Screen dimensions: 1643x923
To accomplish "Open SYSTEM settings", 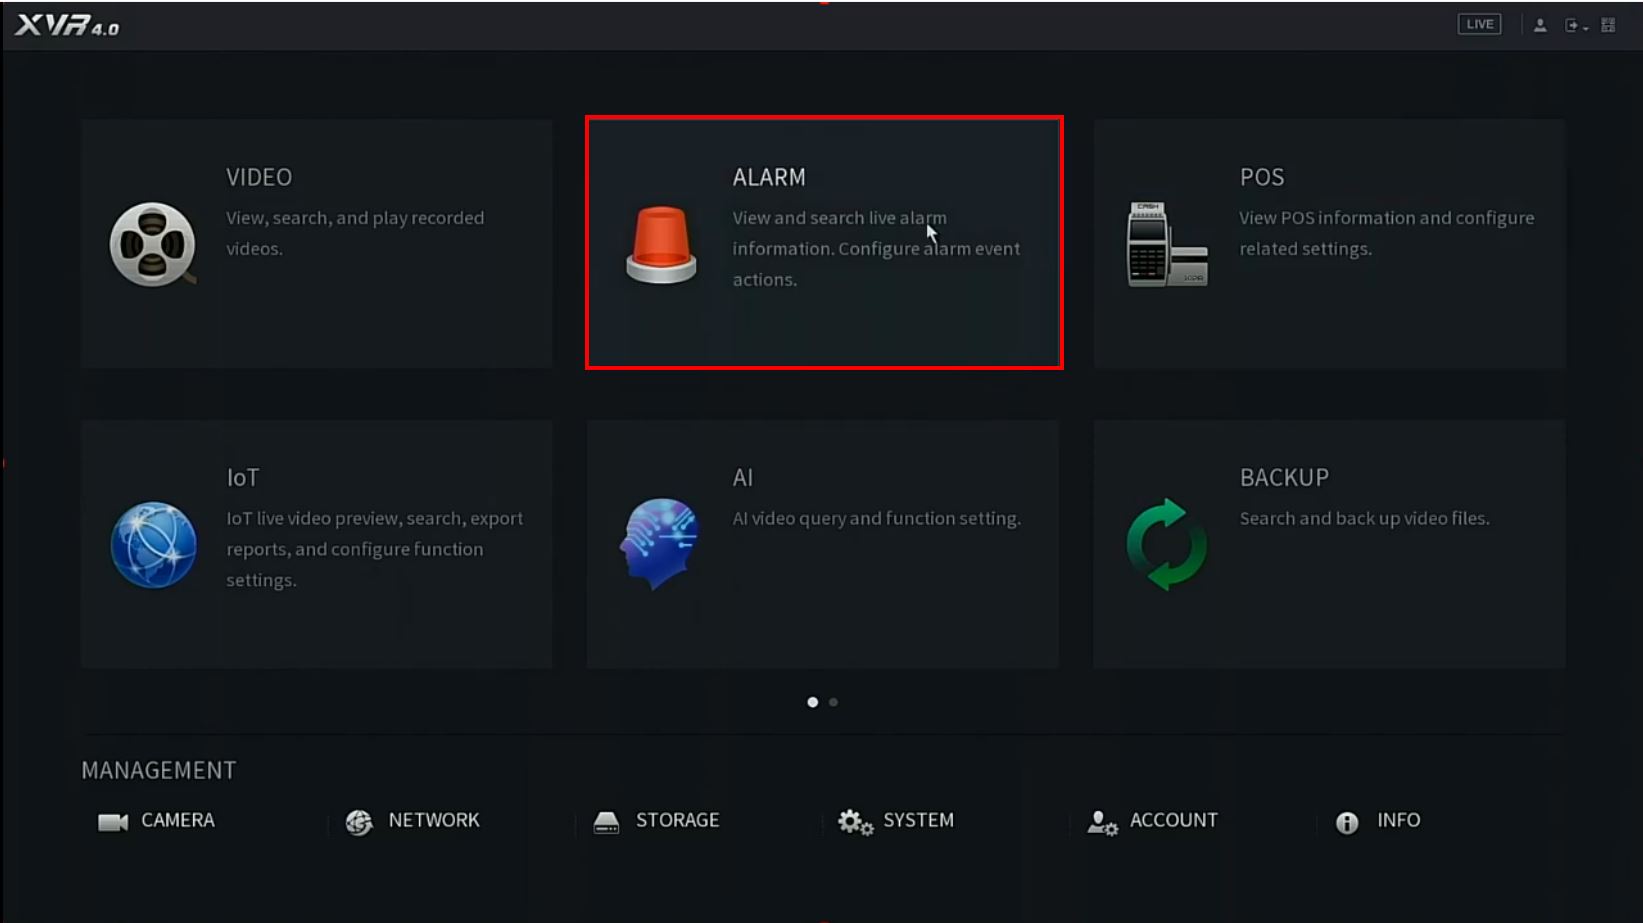I will coord(896,821).
